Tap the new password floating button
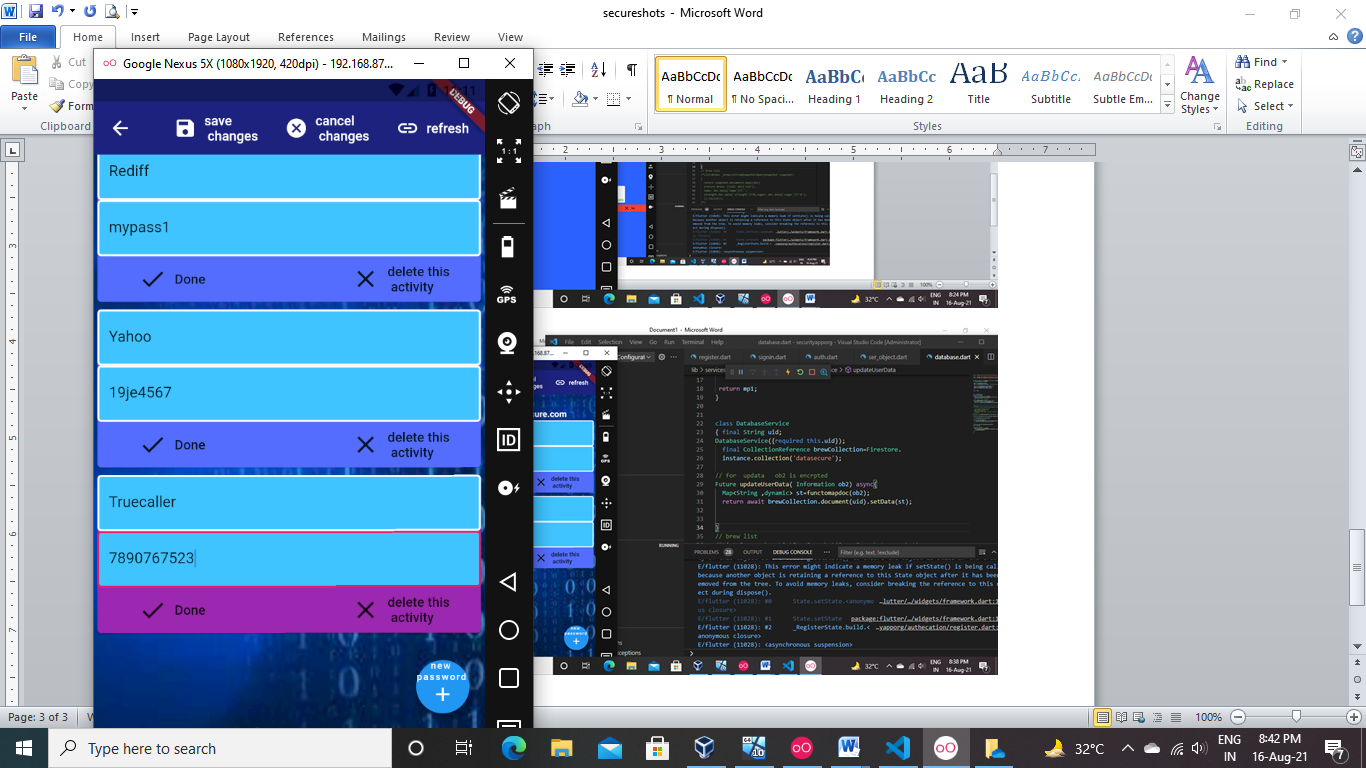 442,686
